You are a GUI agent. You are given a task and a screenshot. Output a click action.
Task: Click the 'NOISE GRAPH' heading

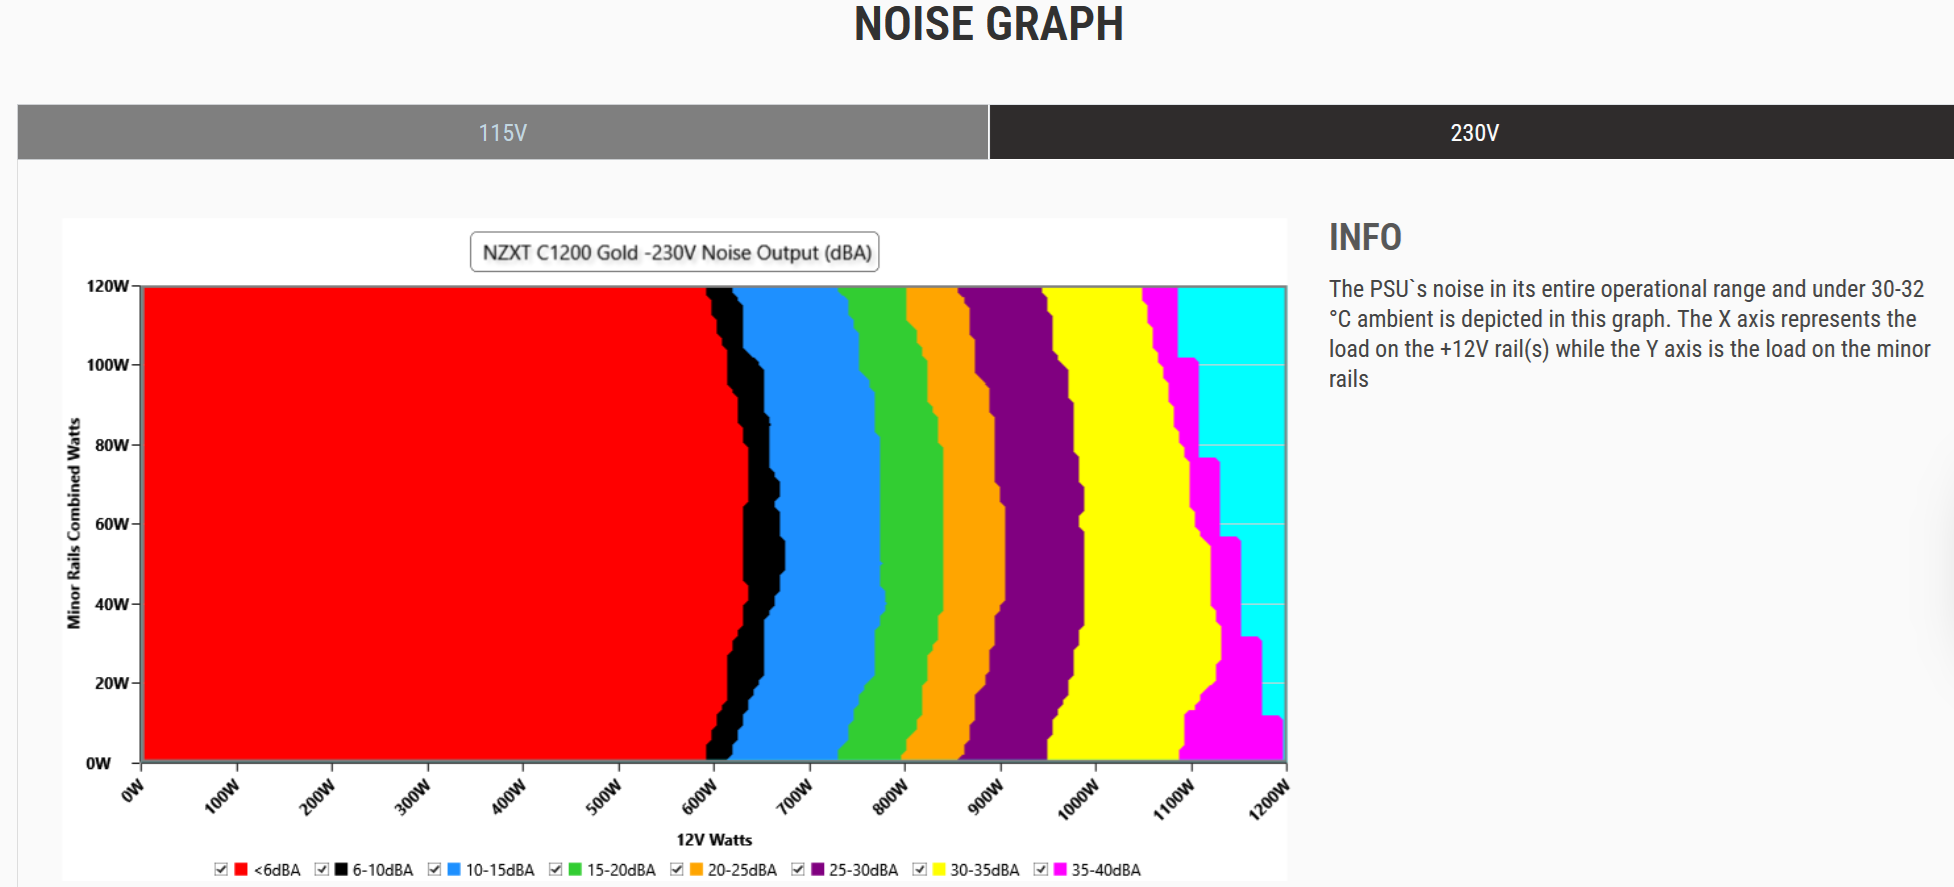point(989,24)
